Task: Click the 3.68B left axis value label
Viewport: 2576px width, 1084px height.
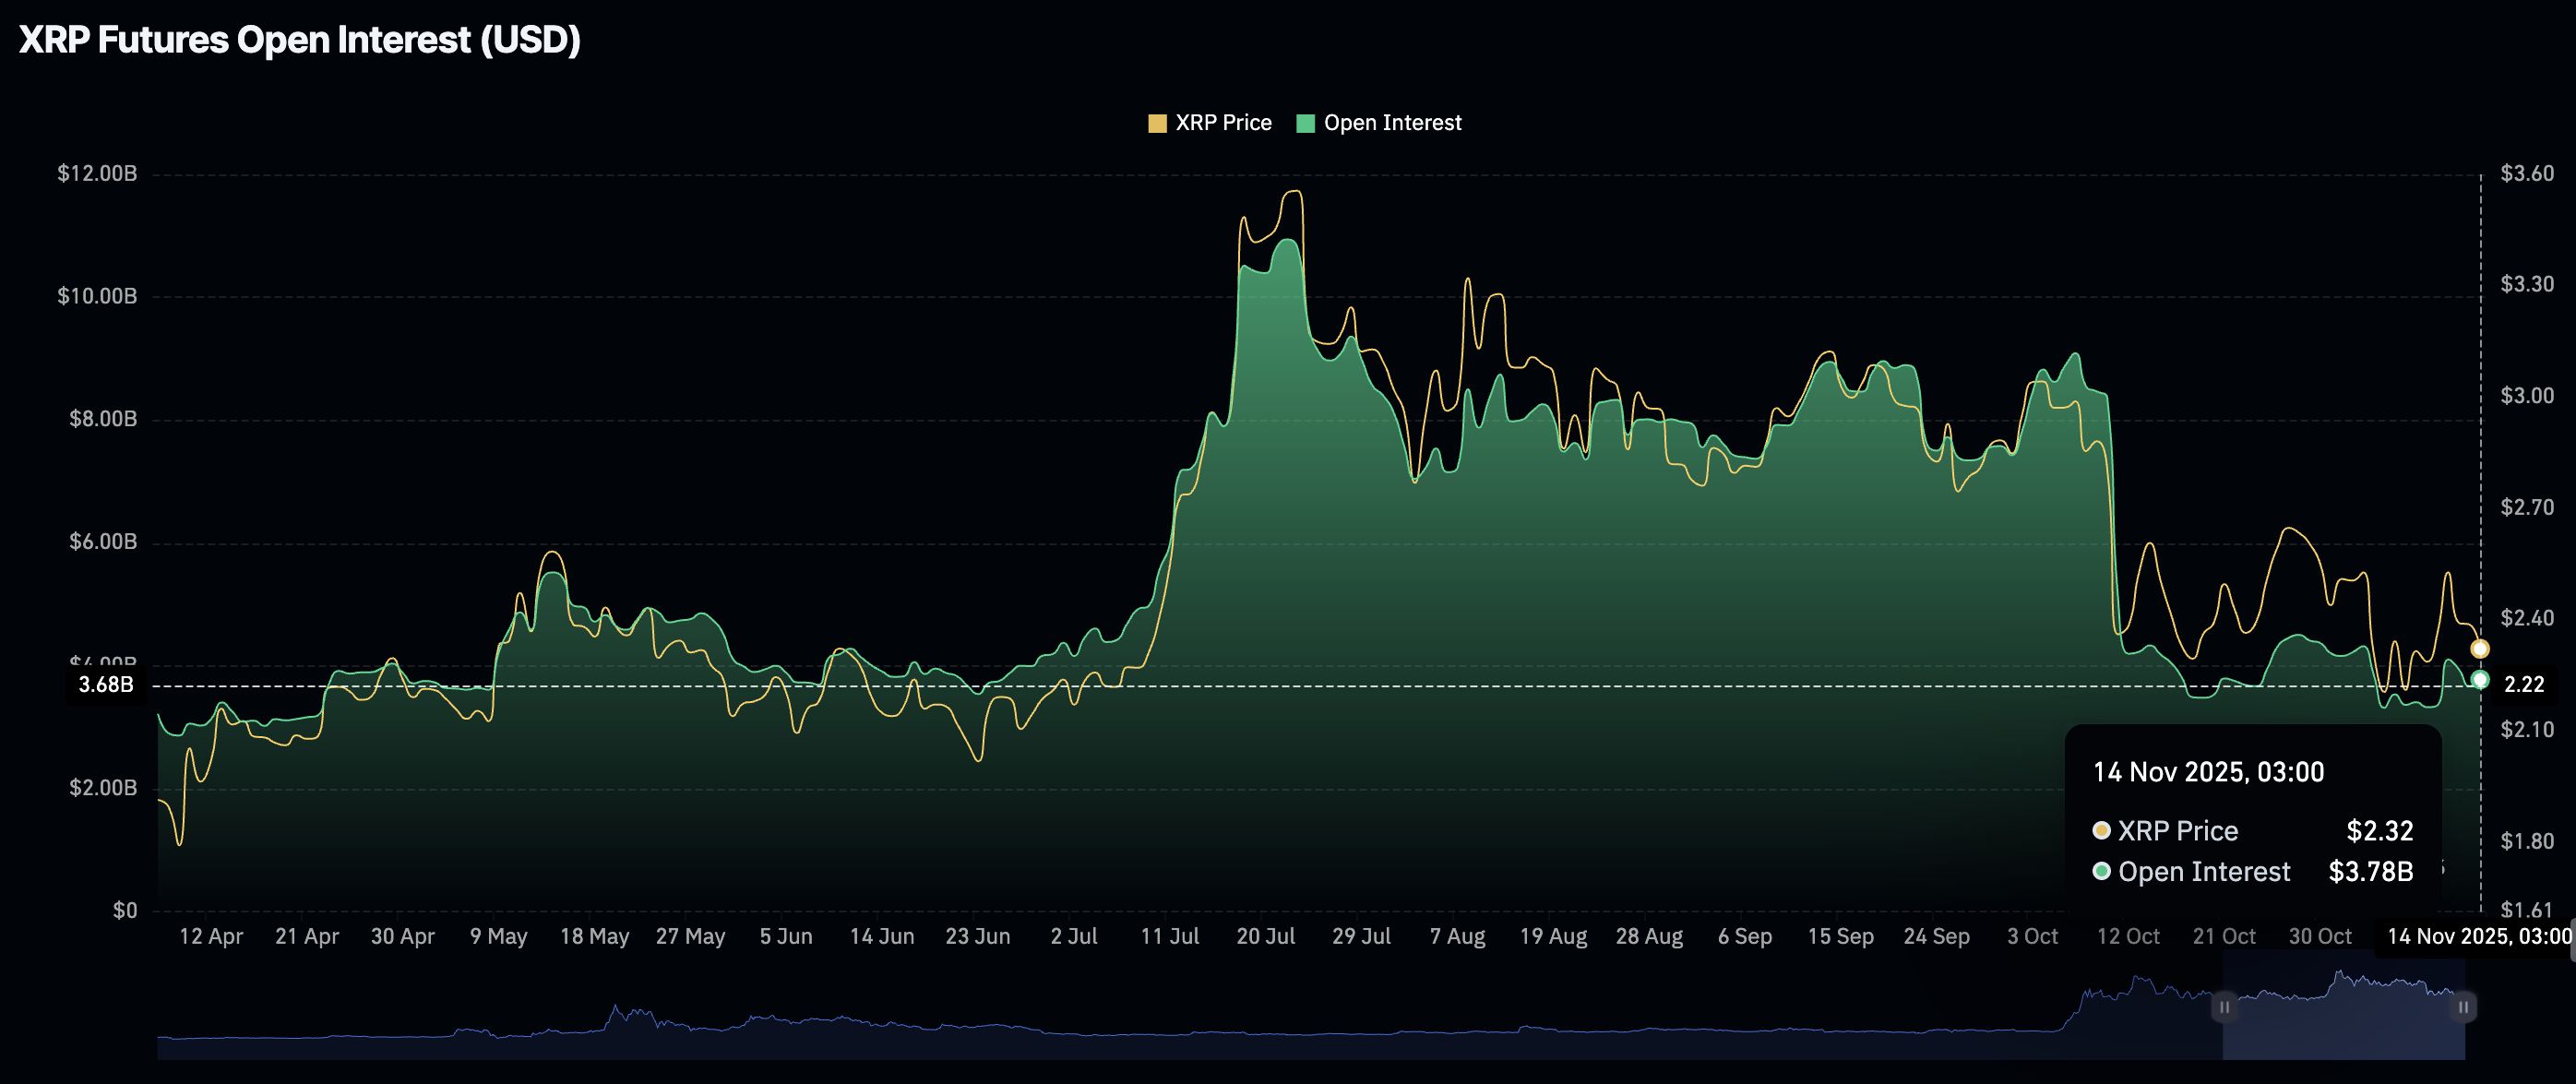Action: pyautogui.click(x=107, y=686)
